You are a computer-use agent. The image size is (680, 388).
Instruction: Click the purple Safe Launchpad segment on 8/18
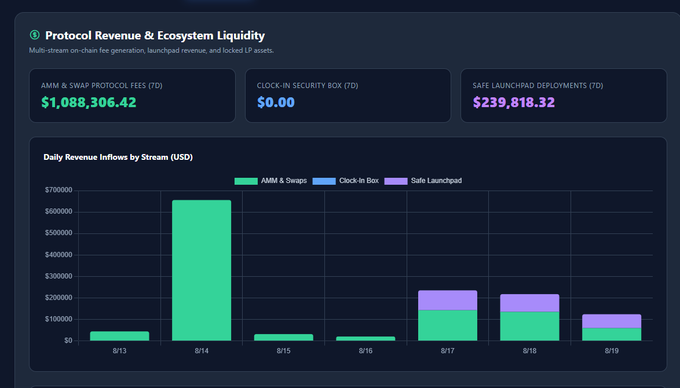(x=530, y=303)
